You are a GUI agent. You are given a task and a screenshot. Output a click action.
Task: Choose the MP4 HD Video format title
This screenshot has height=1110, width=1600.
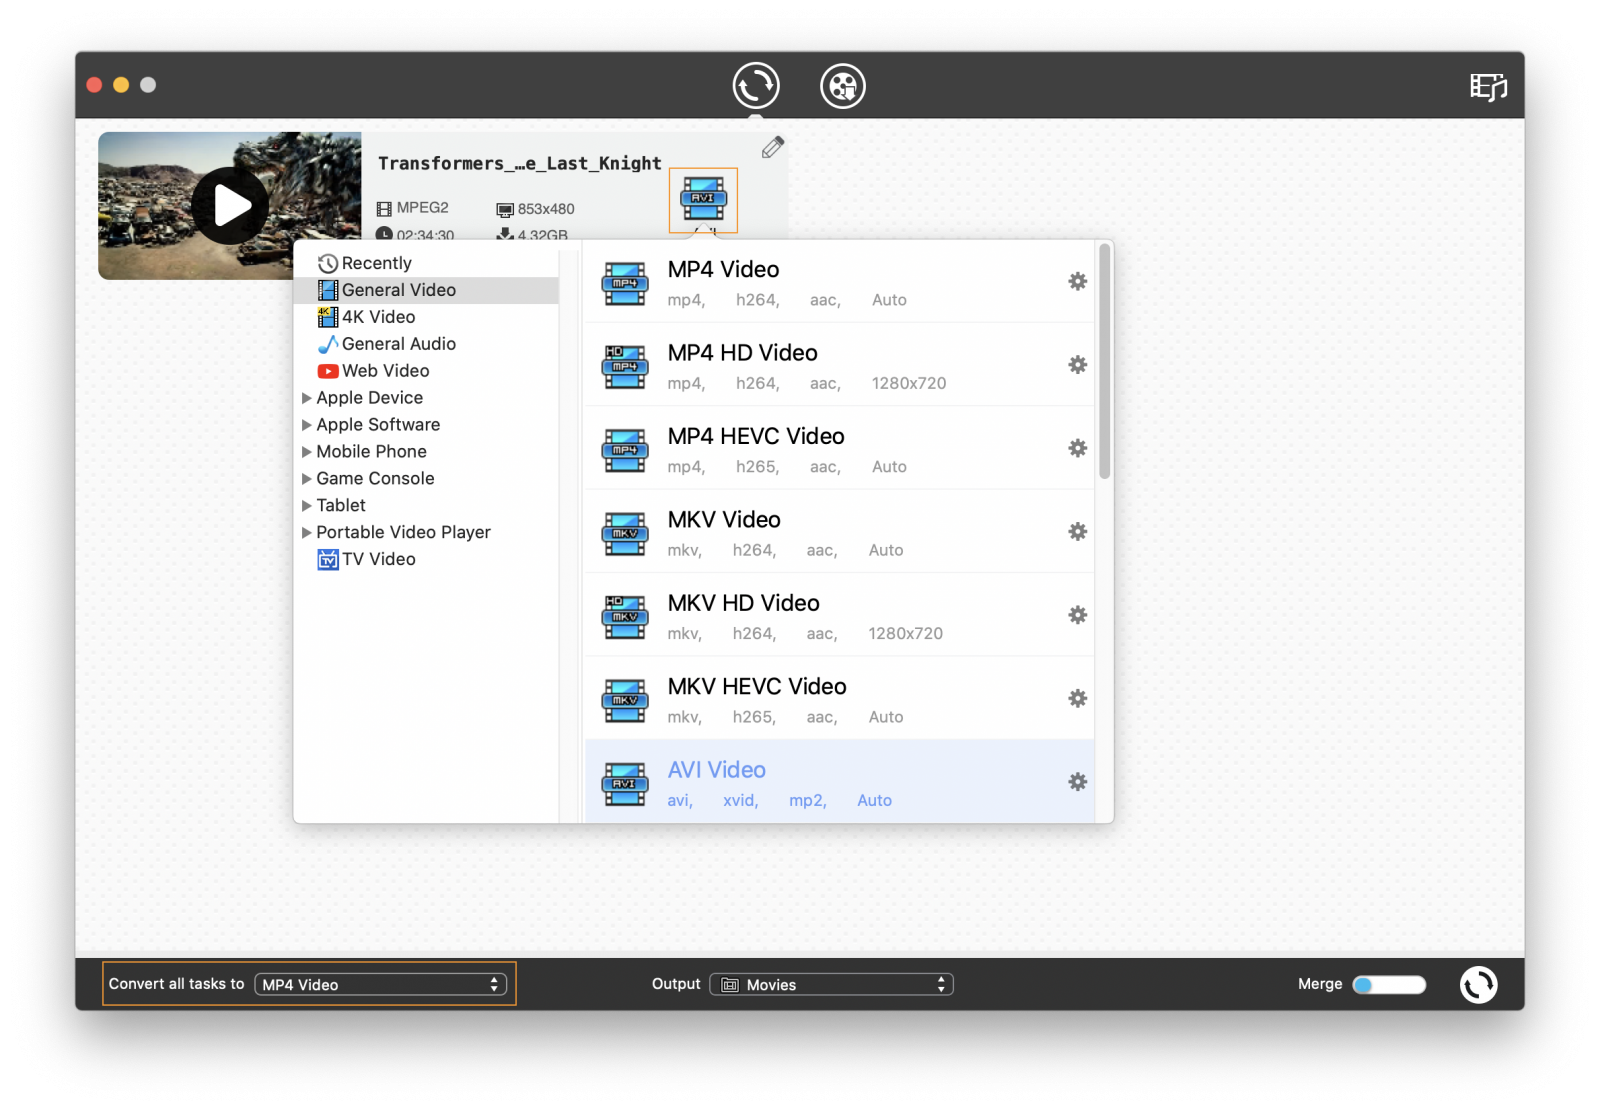pos(743,353)
